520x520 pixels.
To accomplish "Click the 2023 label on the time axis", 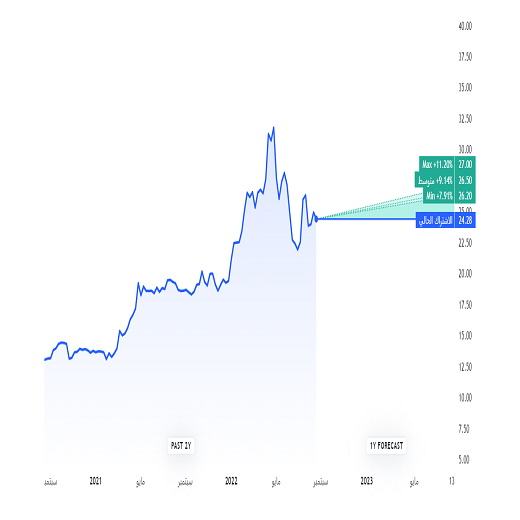I will click(x=367, y=481).
